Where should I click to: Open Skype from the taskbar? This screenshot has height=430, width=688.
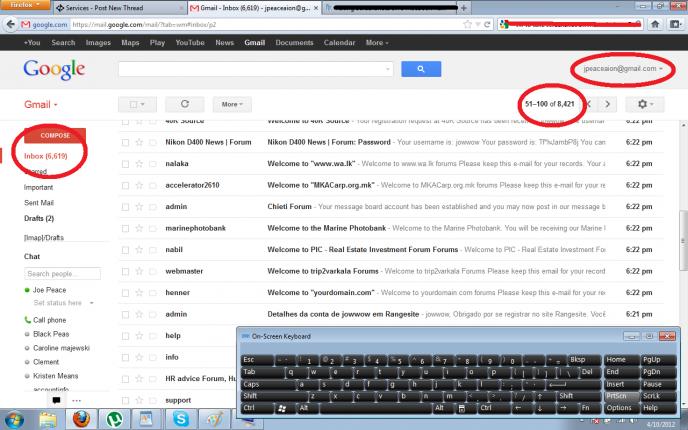click(x=180, y=419)
